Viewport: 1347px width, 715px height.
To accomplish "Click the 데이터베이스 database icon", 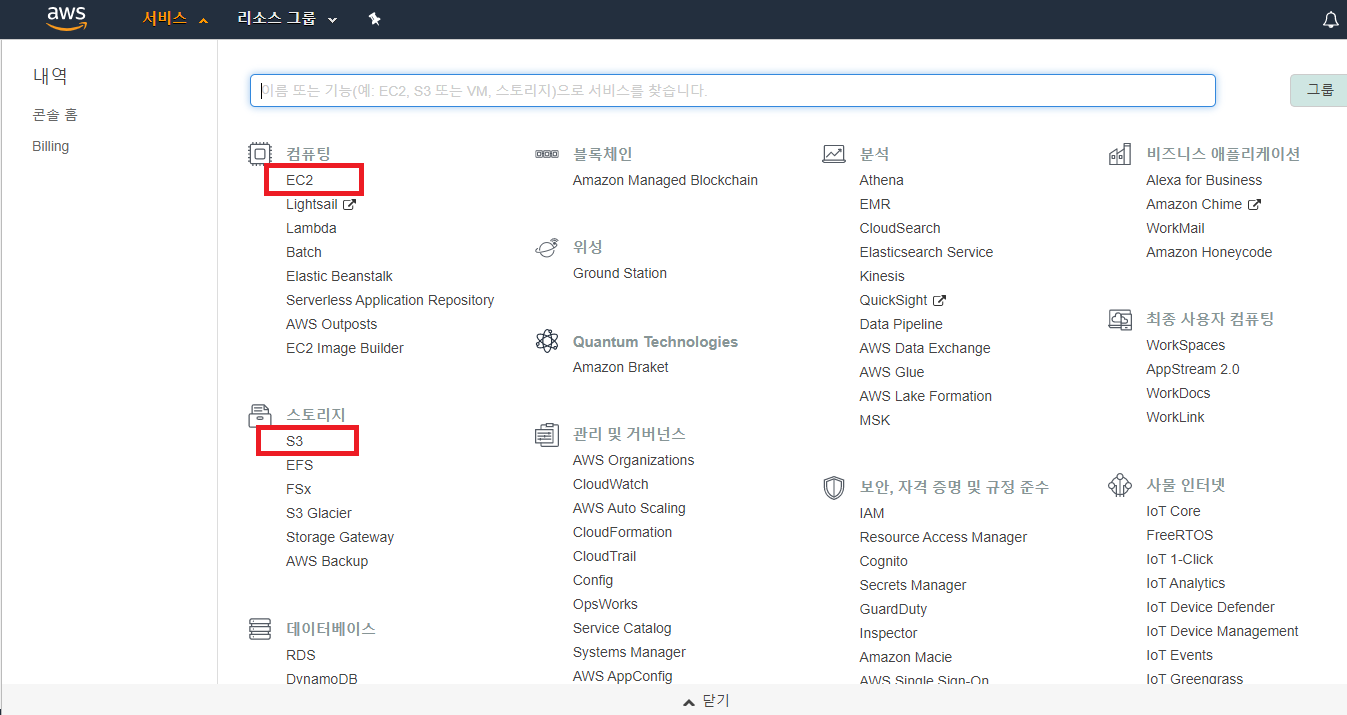I will point(260,629).
